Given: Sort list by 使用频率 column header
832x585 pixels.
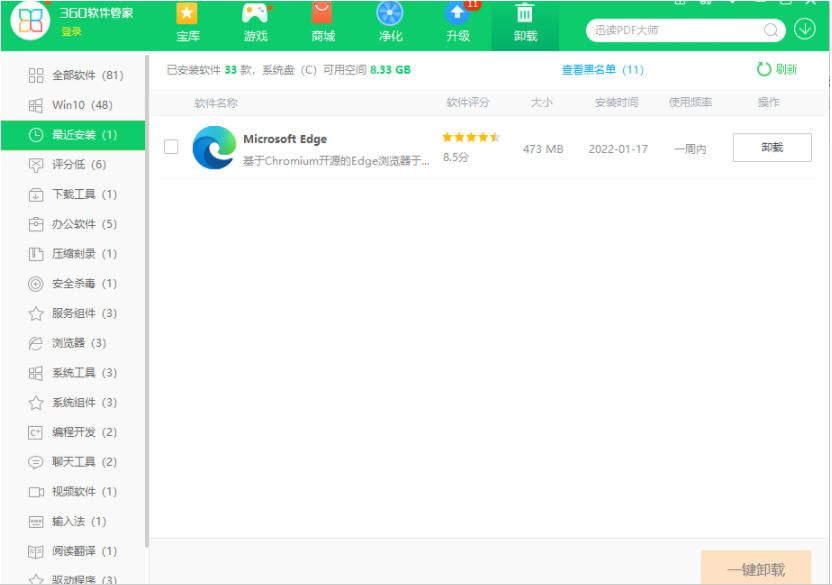Looking at the screenshot, I should (x=691, y=103).
